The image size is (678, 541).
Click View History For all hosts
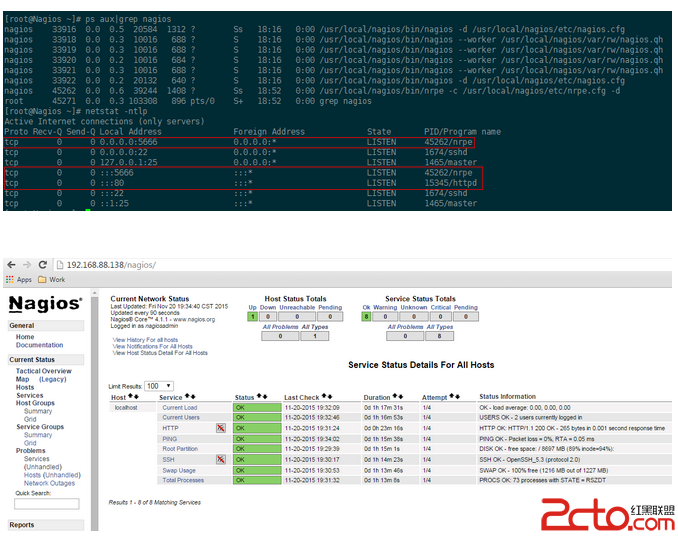145,340
